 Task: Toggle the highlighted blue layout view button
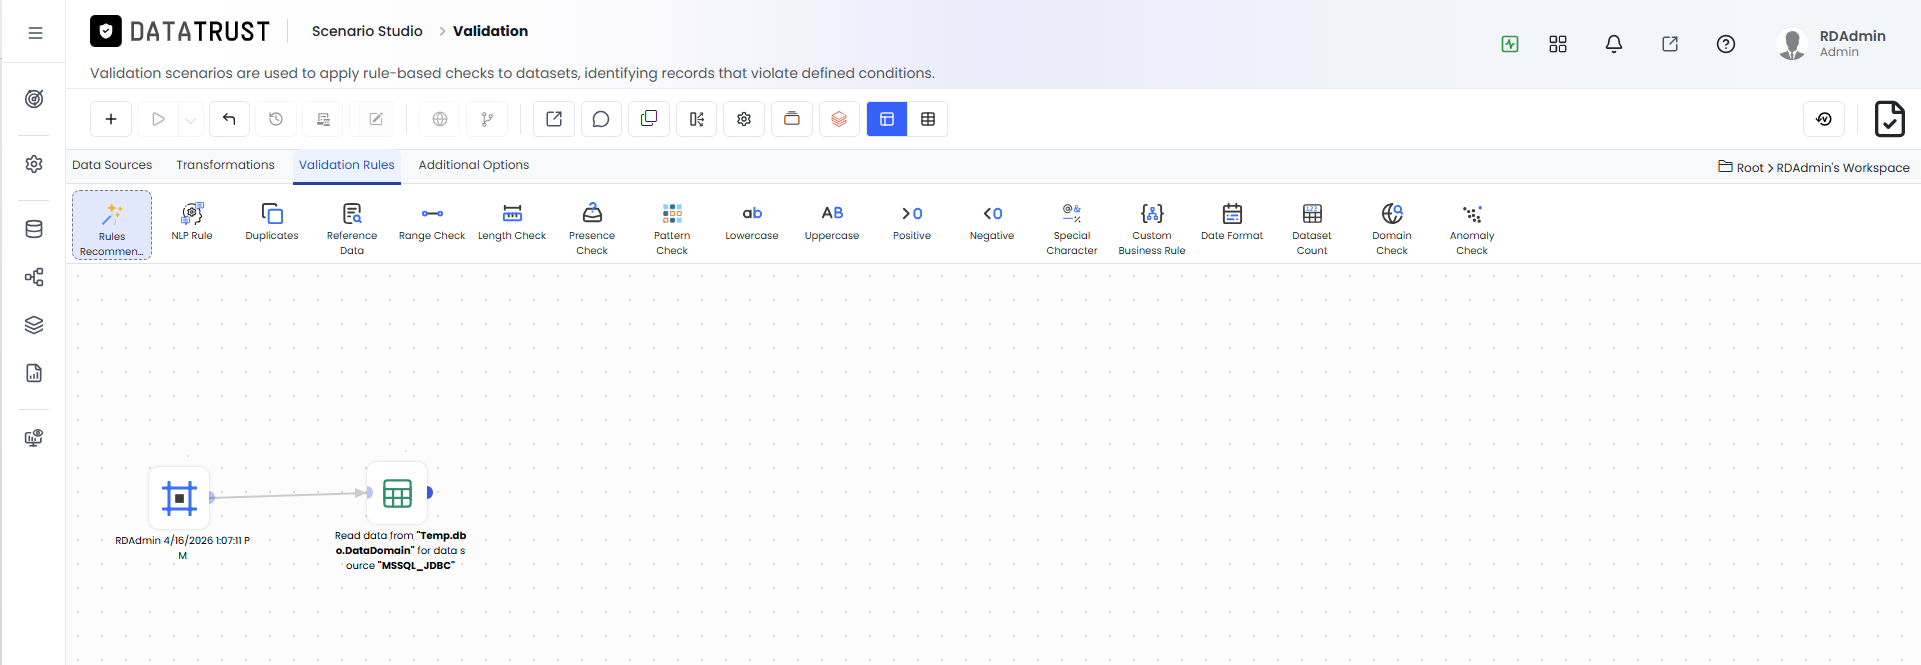point(887,119)
